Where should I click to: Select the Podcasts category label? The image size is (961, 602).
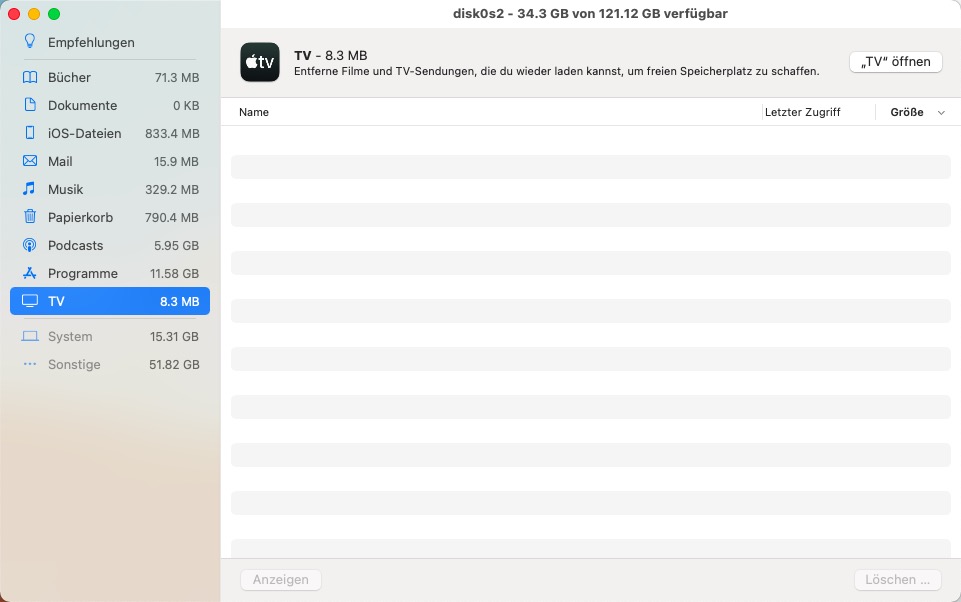coord(75,245)
